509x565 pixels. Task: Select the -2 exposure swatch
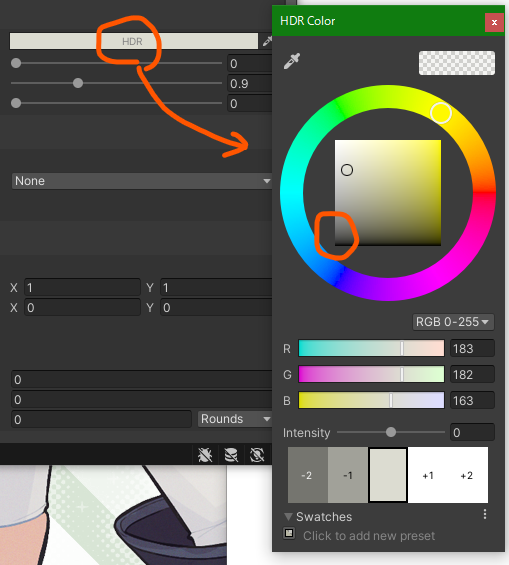[x=308, y=475]
